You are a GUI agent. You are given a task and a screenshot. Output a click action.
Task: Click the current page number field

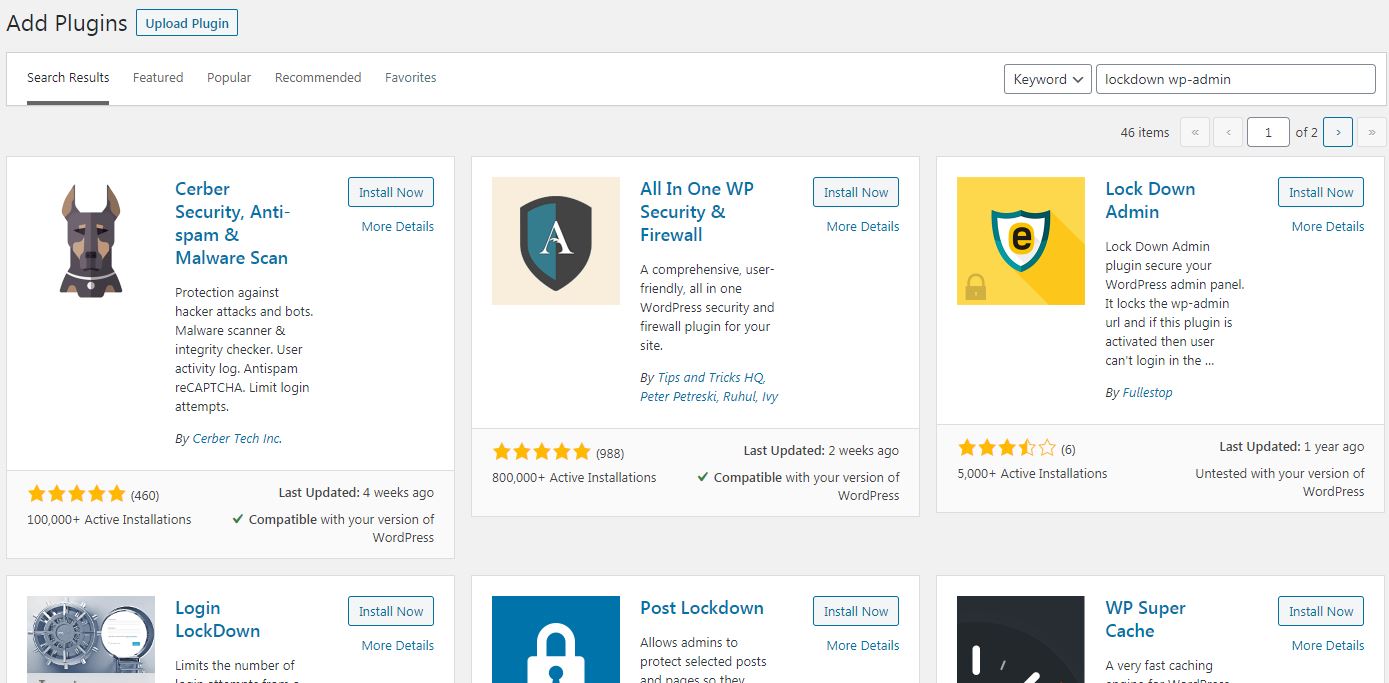click(1268, 132)
